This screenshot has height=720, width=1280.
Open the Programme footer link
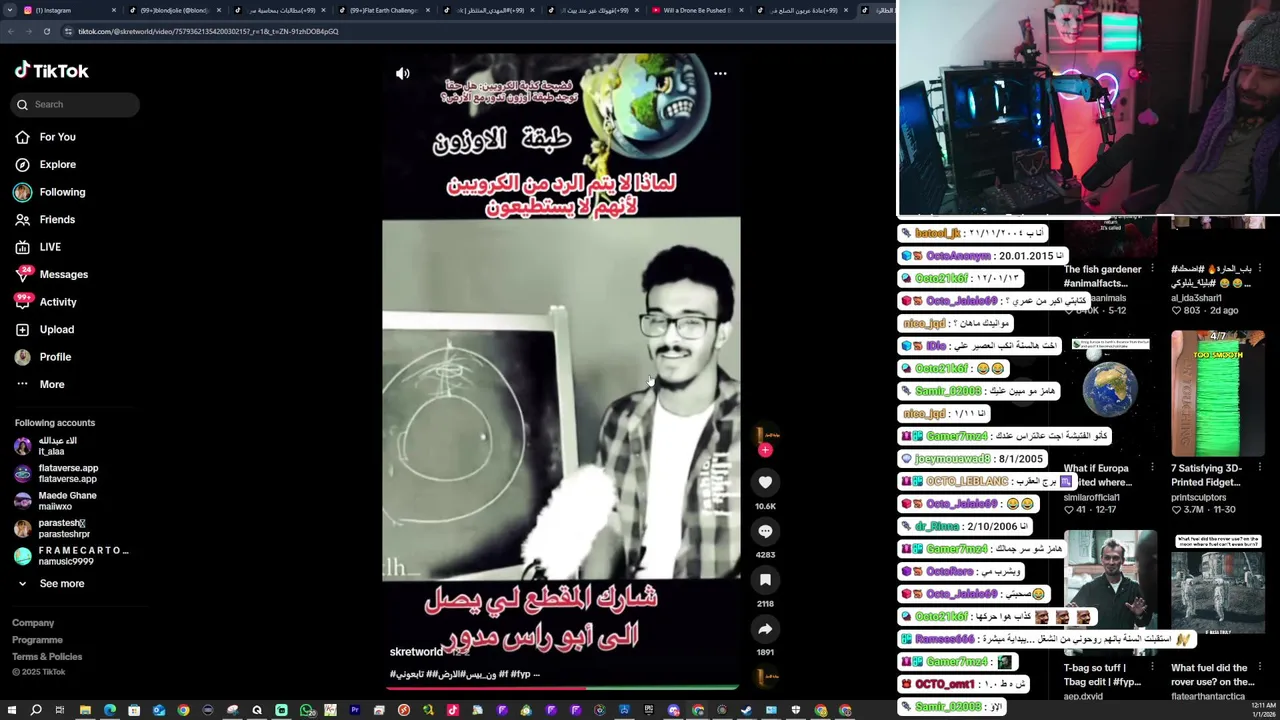(37, 640)
